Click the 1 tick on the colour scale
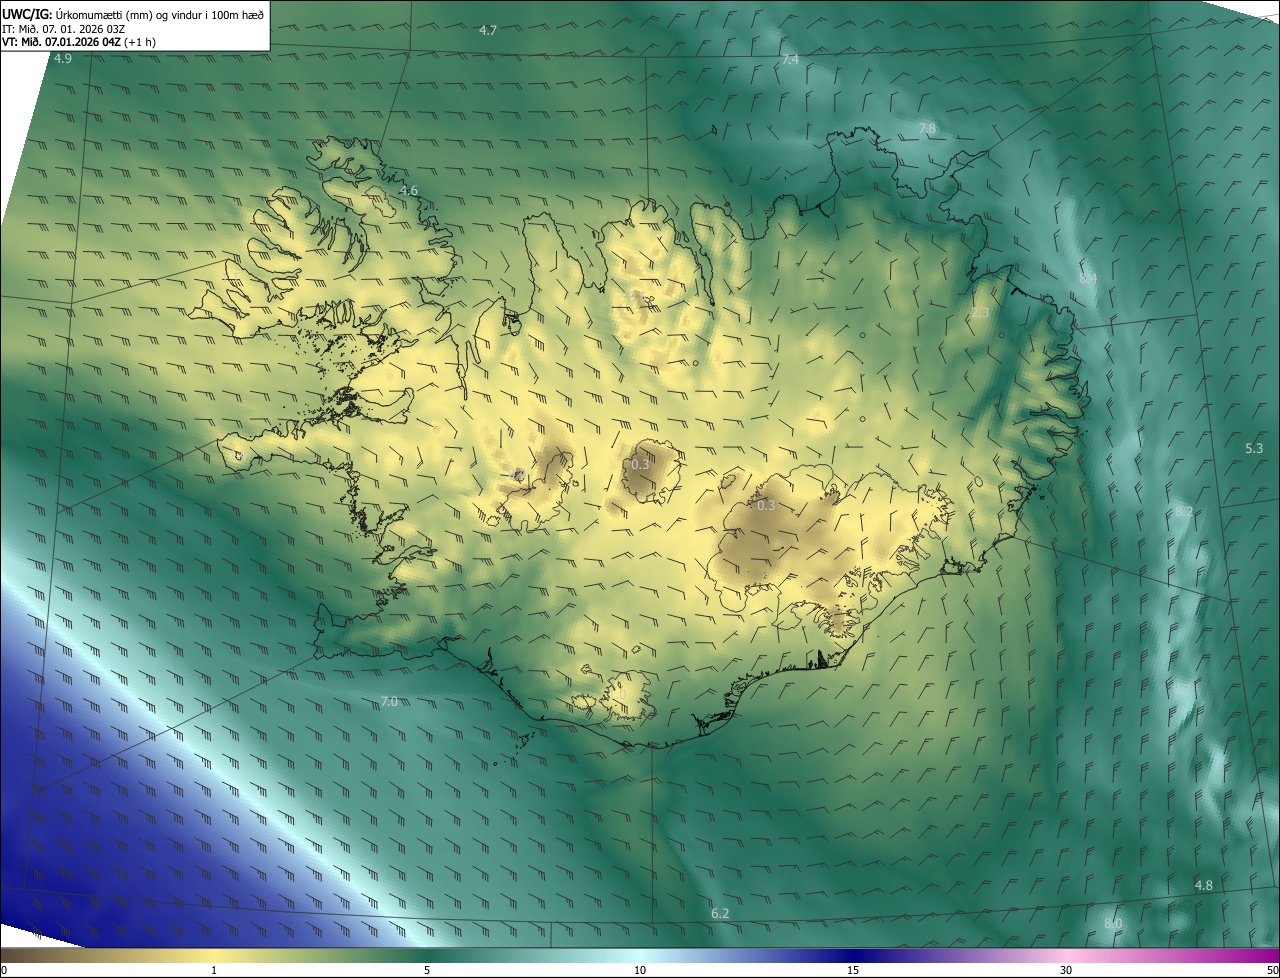This screenshot has width=1280, height=978. tap(214, 971)
